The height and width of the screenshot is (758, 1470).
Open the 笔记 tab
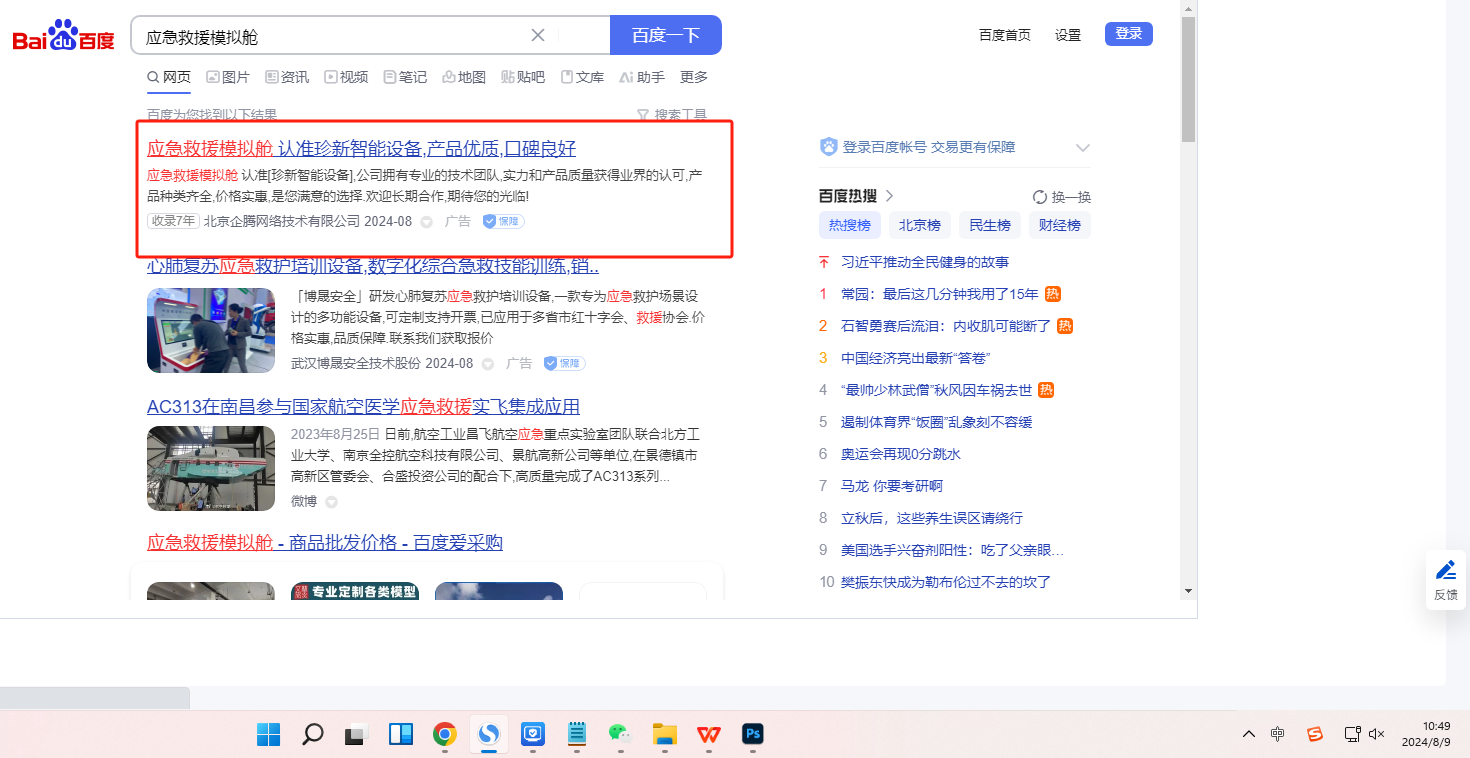click(405, 77)
